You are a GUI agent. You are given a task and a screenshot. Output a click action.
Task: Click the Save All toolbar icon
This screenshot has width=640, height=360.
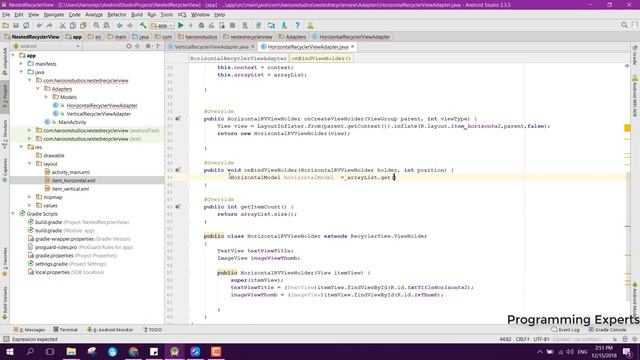pyautogui.click(x=16, y=25)
